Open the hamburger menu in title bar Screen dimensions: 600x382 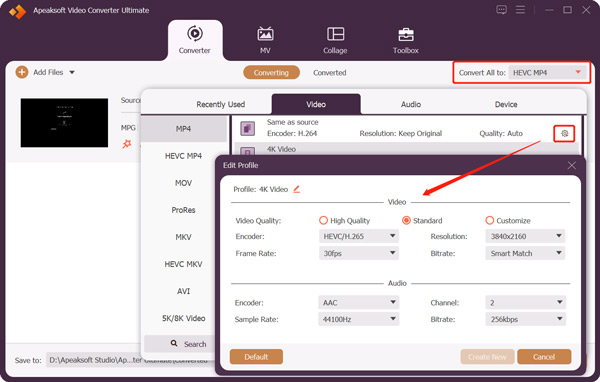[520, 10]
